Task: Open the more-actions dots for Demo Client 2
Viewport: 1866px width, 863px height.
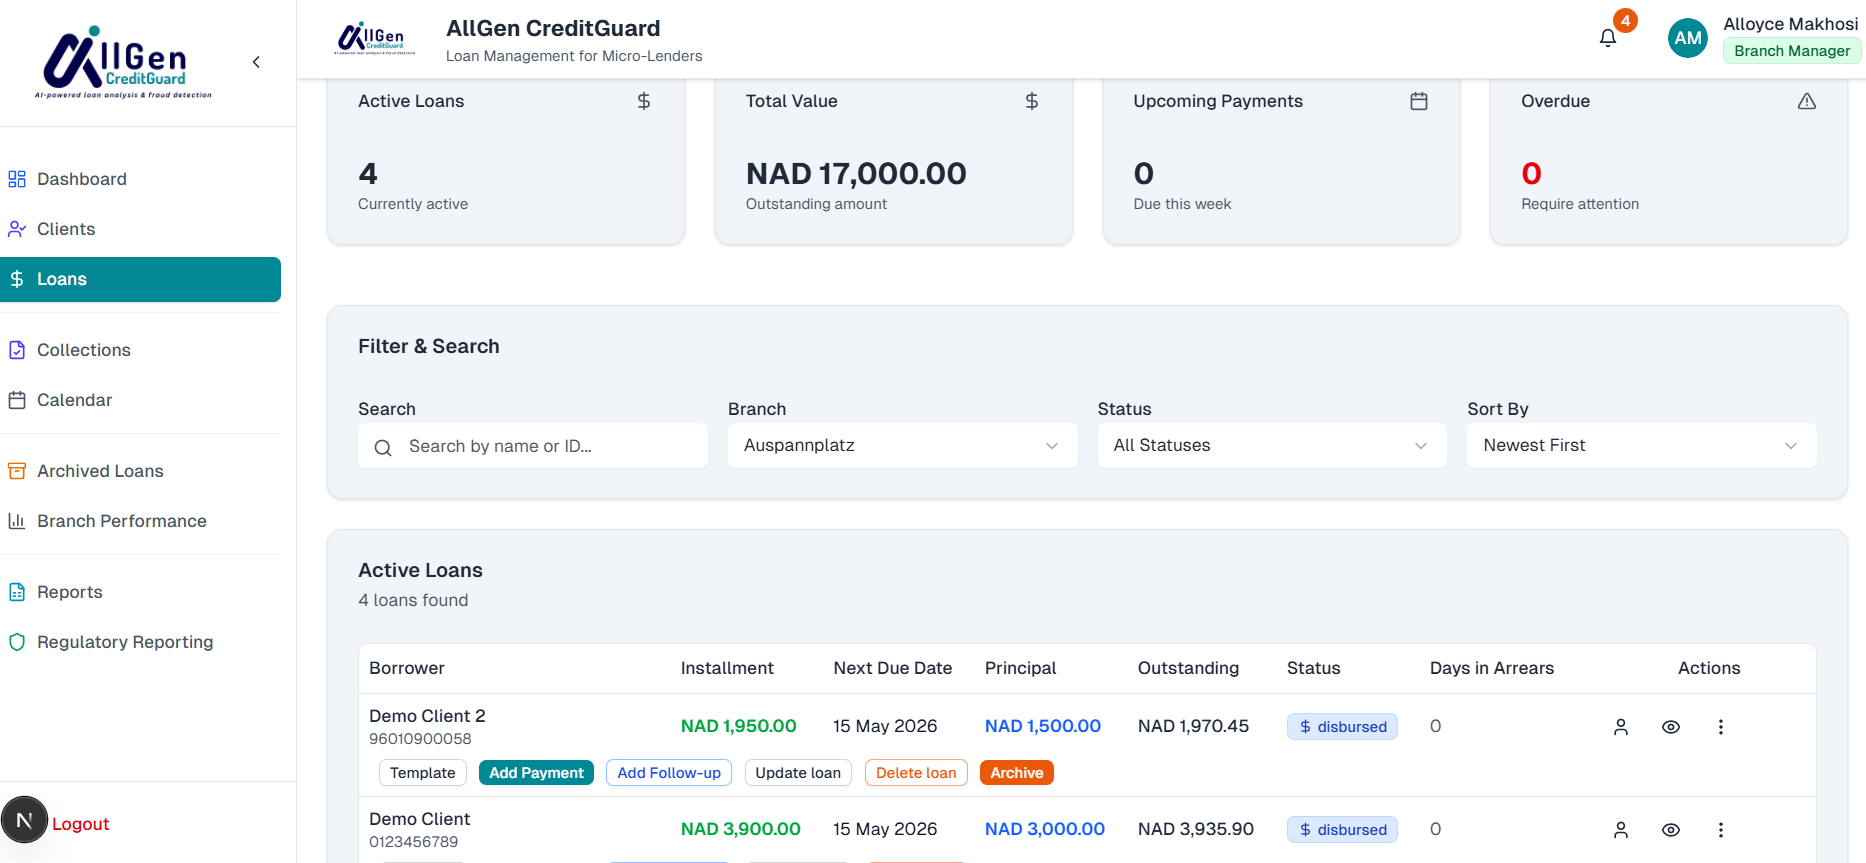Action: (1721, 727)
